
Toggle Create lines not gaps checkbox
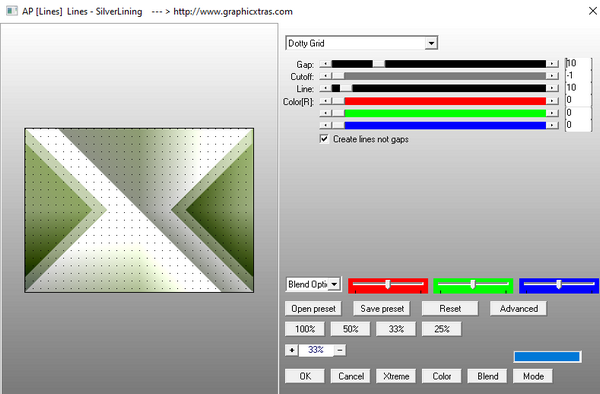click(324, 138)
